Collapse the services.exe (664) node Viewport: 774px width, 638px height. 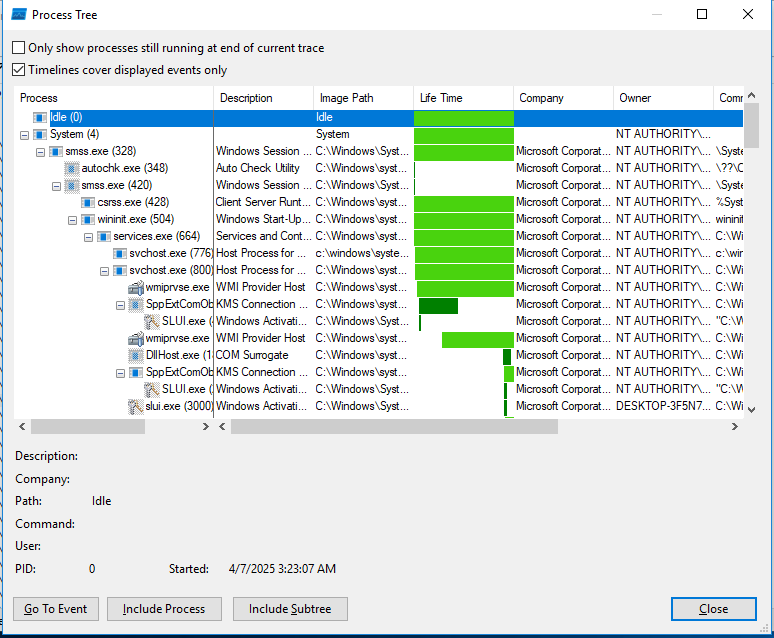[88, 238]
